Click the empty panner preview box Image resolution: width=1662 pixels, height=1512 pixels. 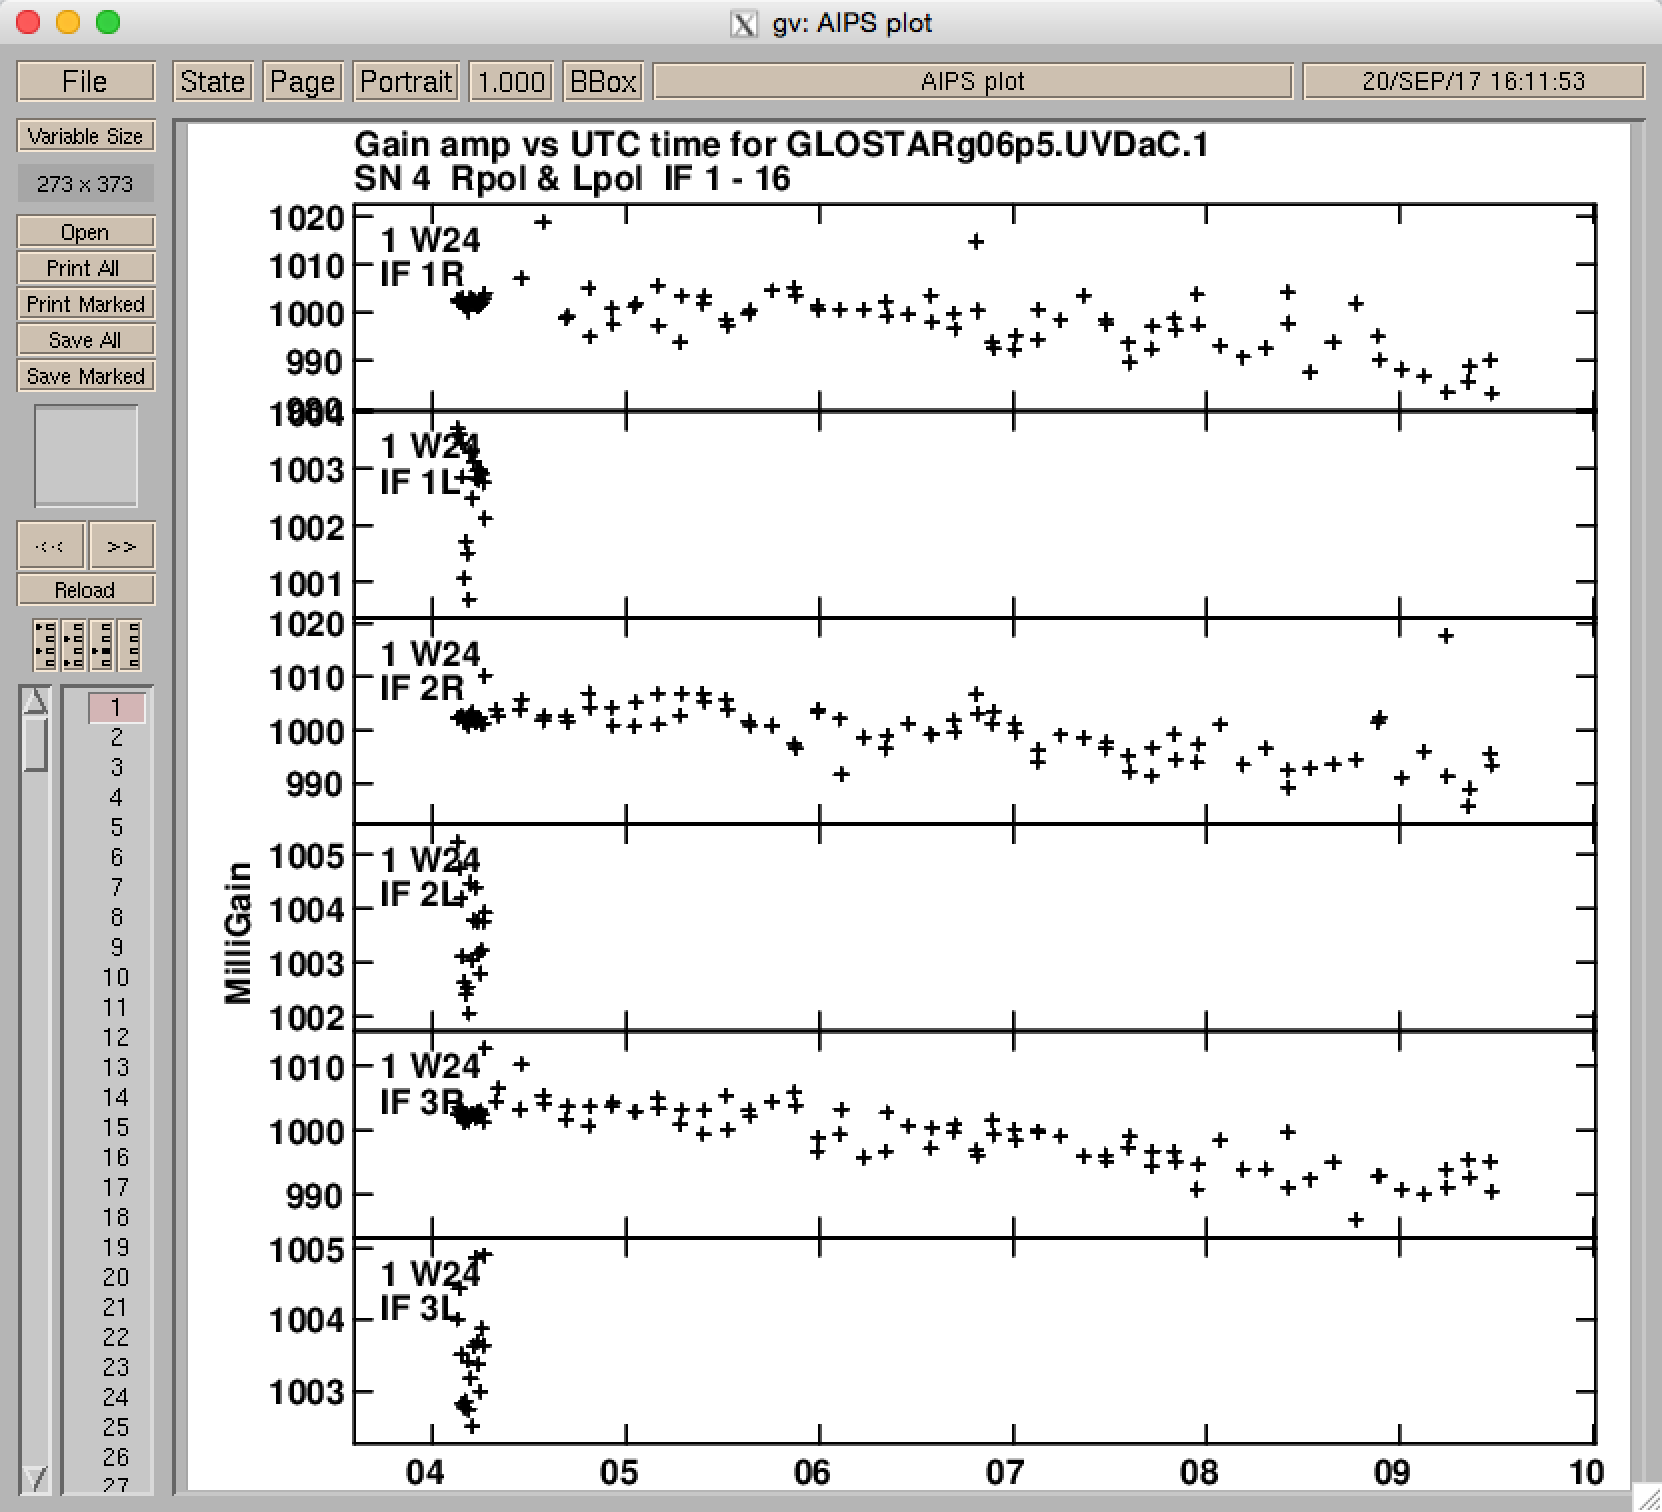pyautogui.click(x=86, y=456)
